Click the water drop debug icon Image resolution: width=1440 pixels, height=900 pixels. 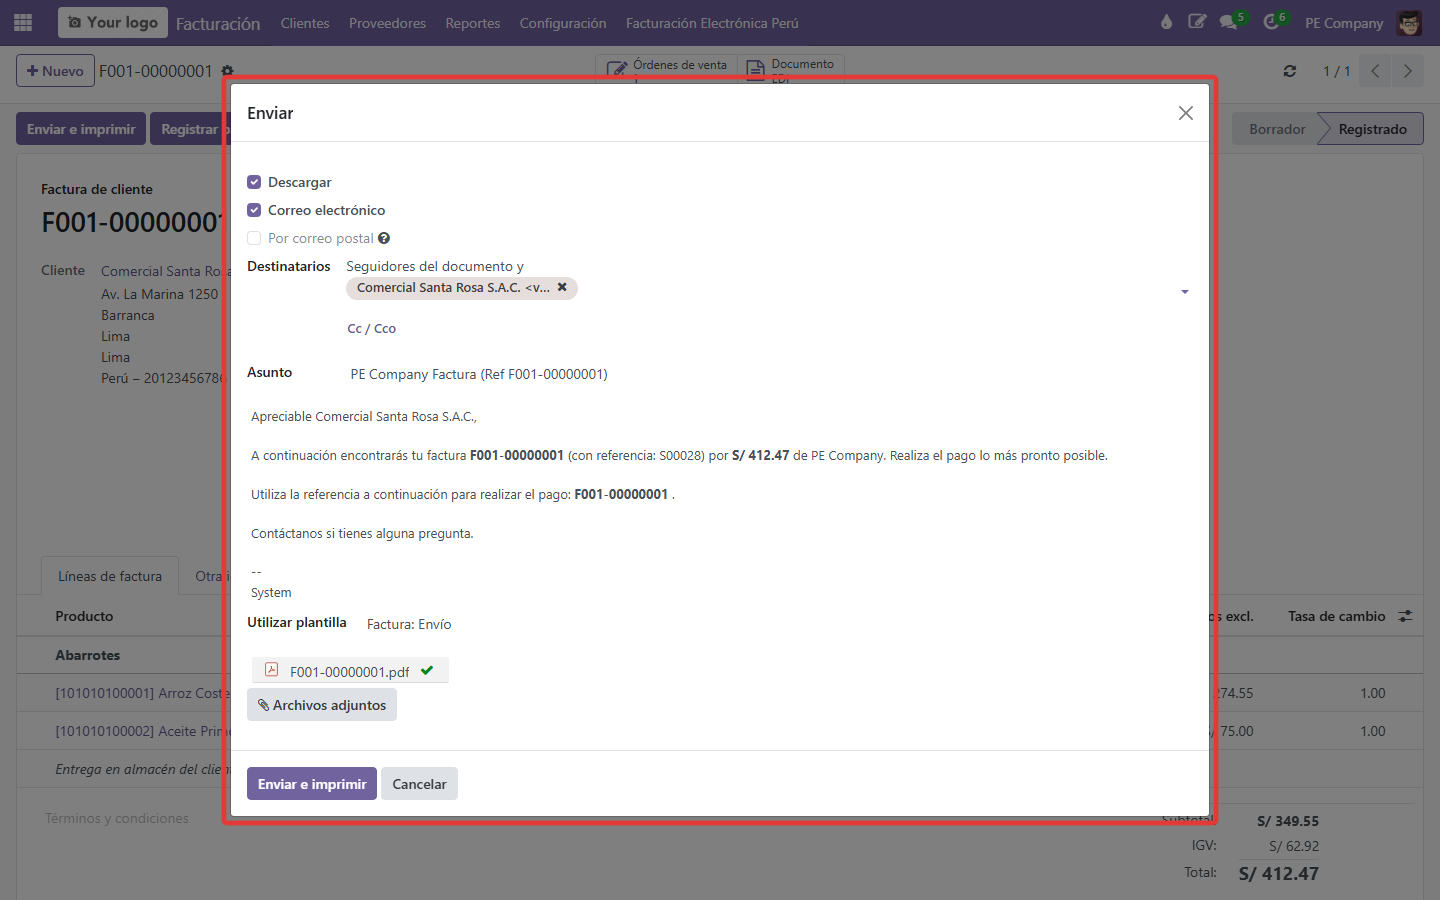(1166, 22)
